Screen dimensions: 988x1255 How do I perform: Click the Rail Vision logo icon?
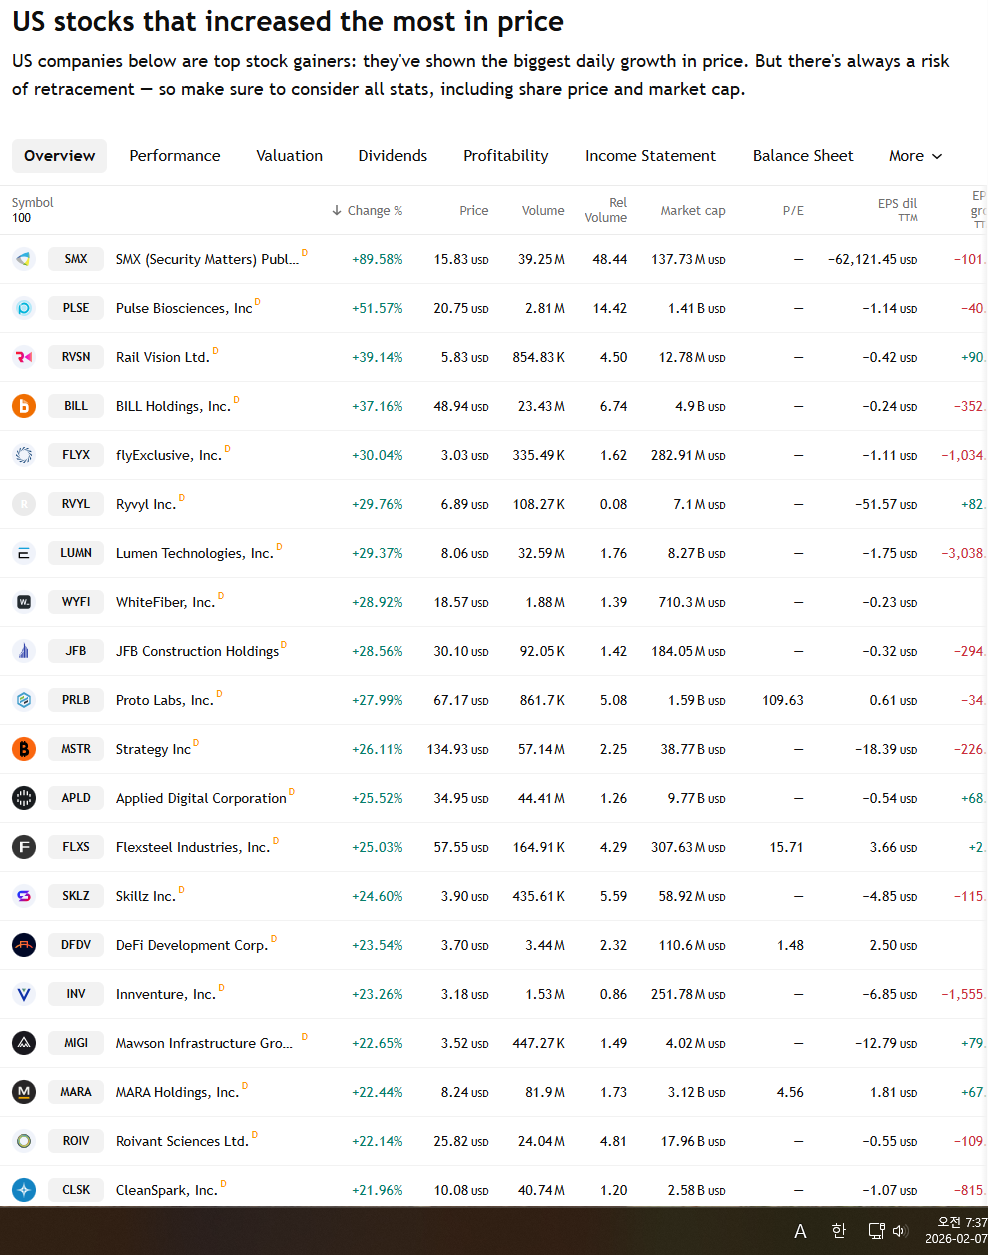click(24, 357)
